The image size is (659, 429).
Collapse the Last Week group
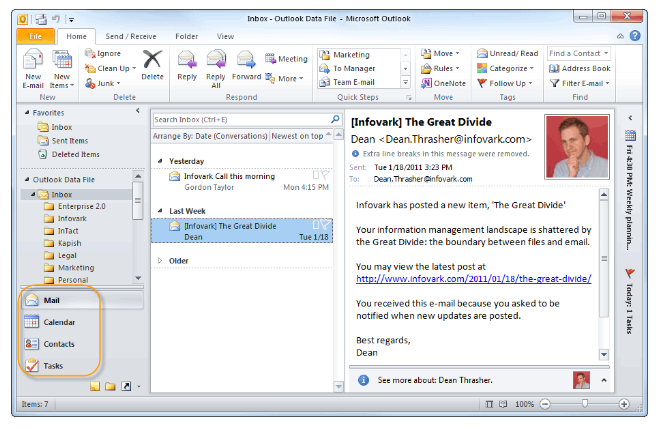(x=160, y=211)
